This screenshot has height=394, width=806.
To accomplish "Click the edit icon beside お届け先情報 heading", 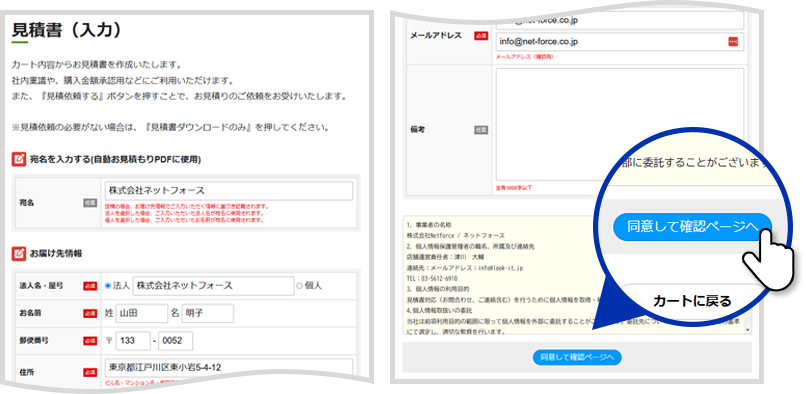I will tap(19, 253).
